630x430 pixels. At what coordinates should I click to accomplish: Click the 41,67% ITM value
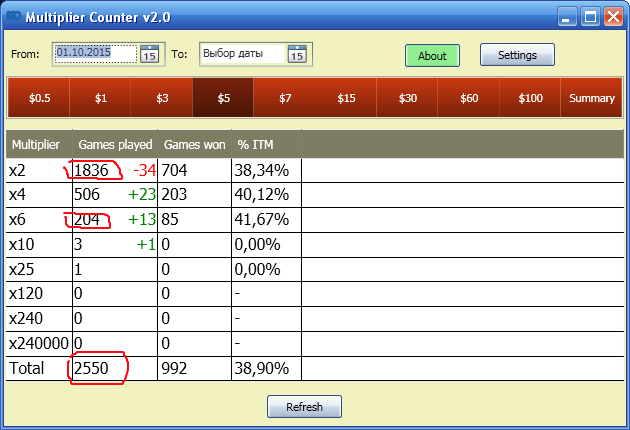pos(262,219)
